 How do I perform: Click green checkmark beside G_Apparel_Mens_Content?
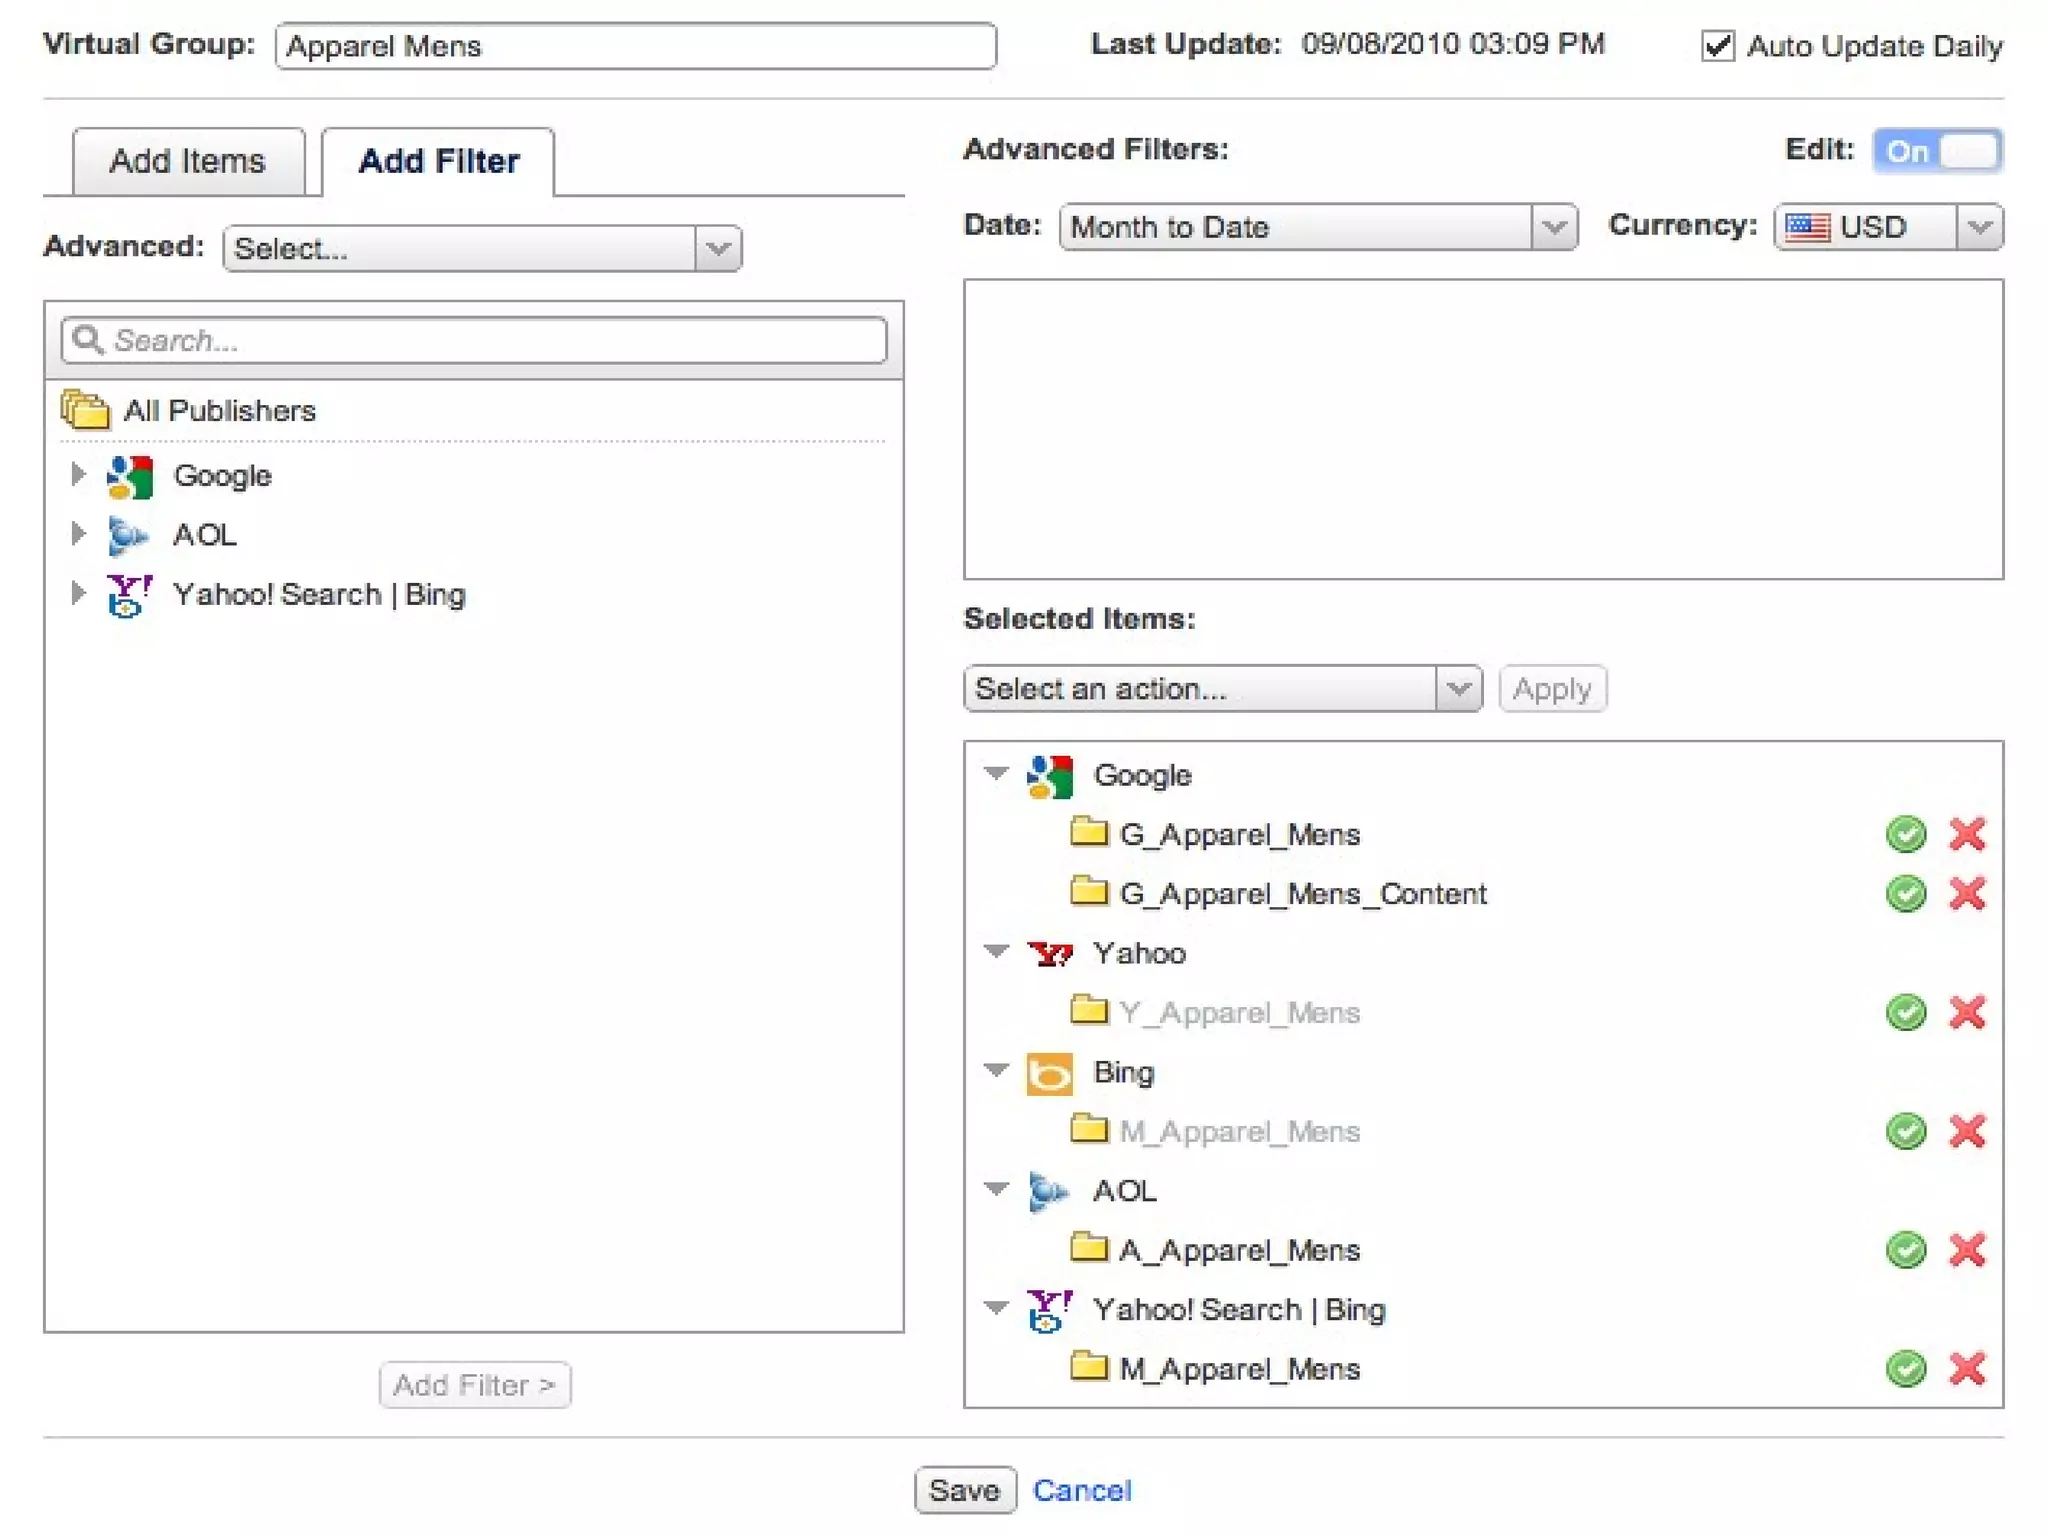pos(1905,893)
